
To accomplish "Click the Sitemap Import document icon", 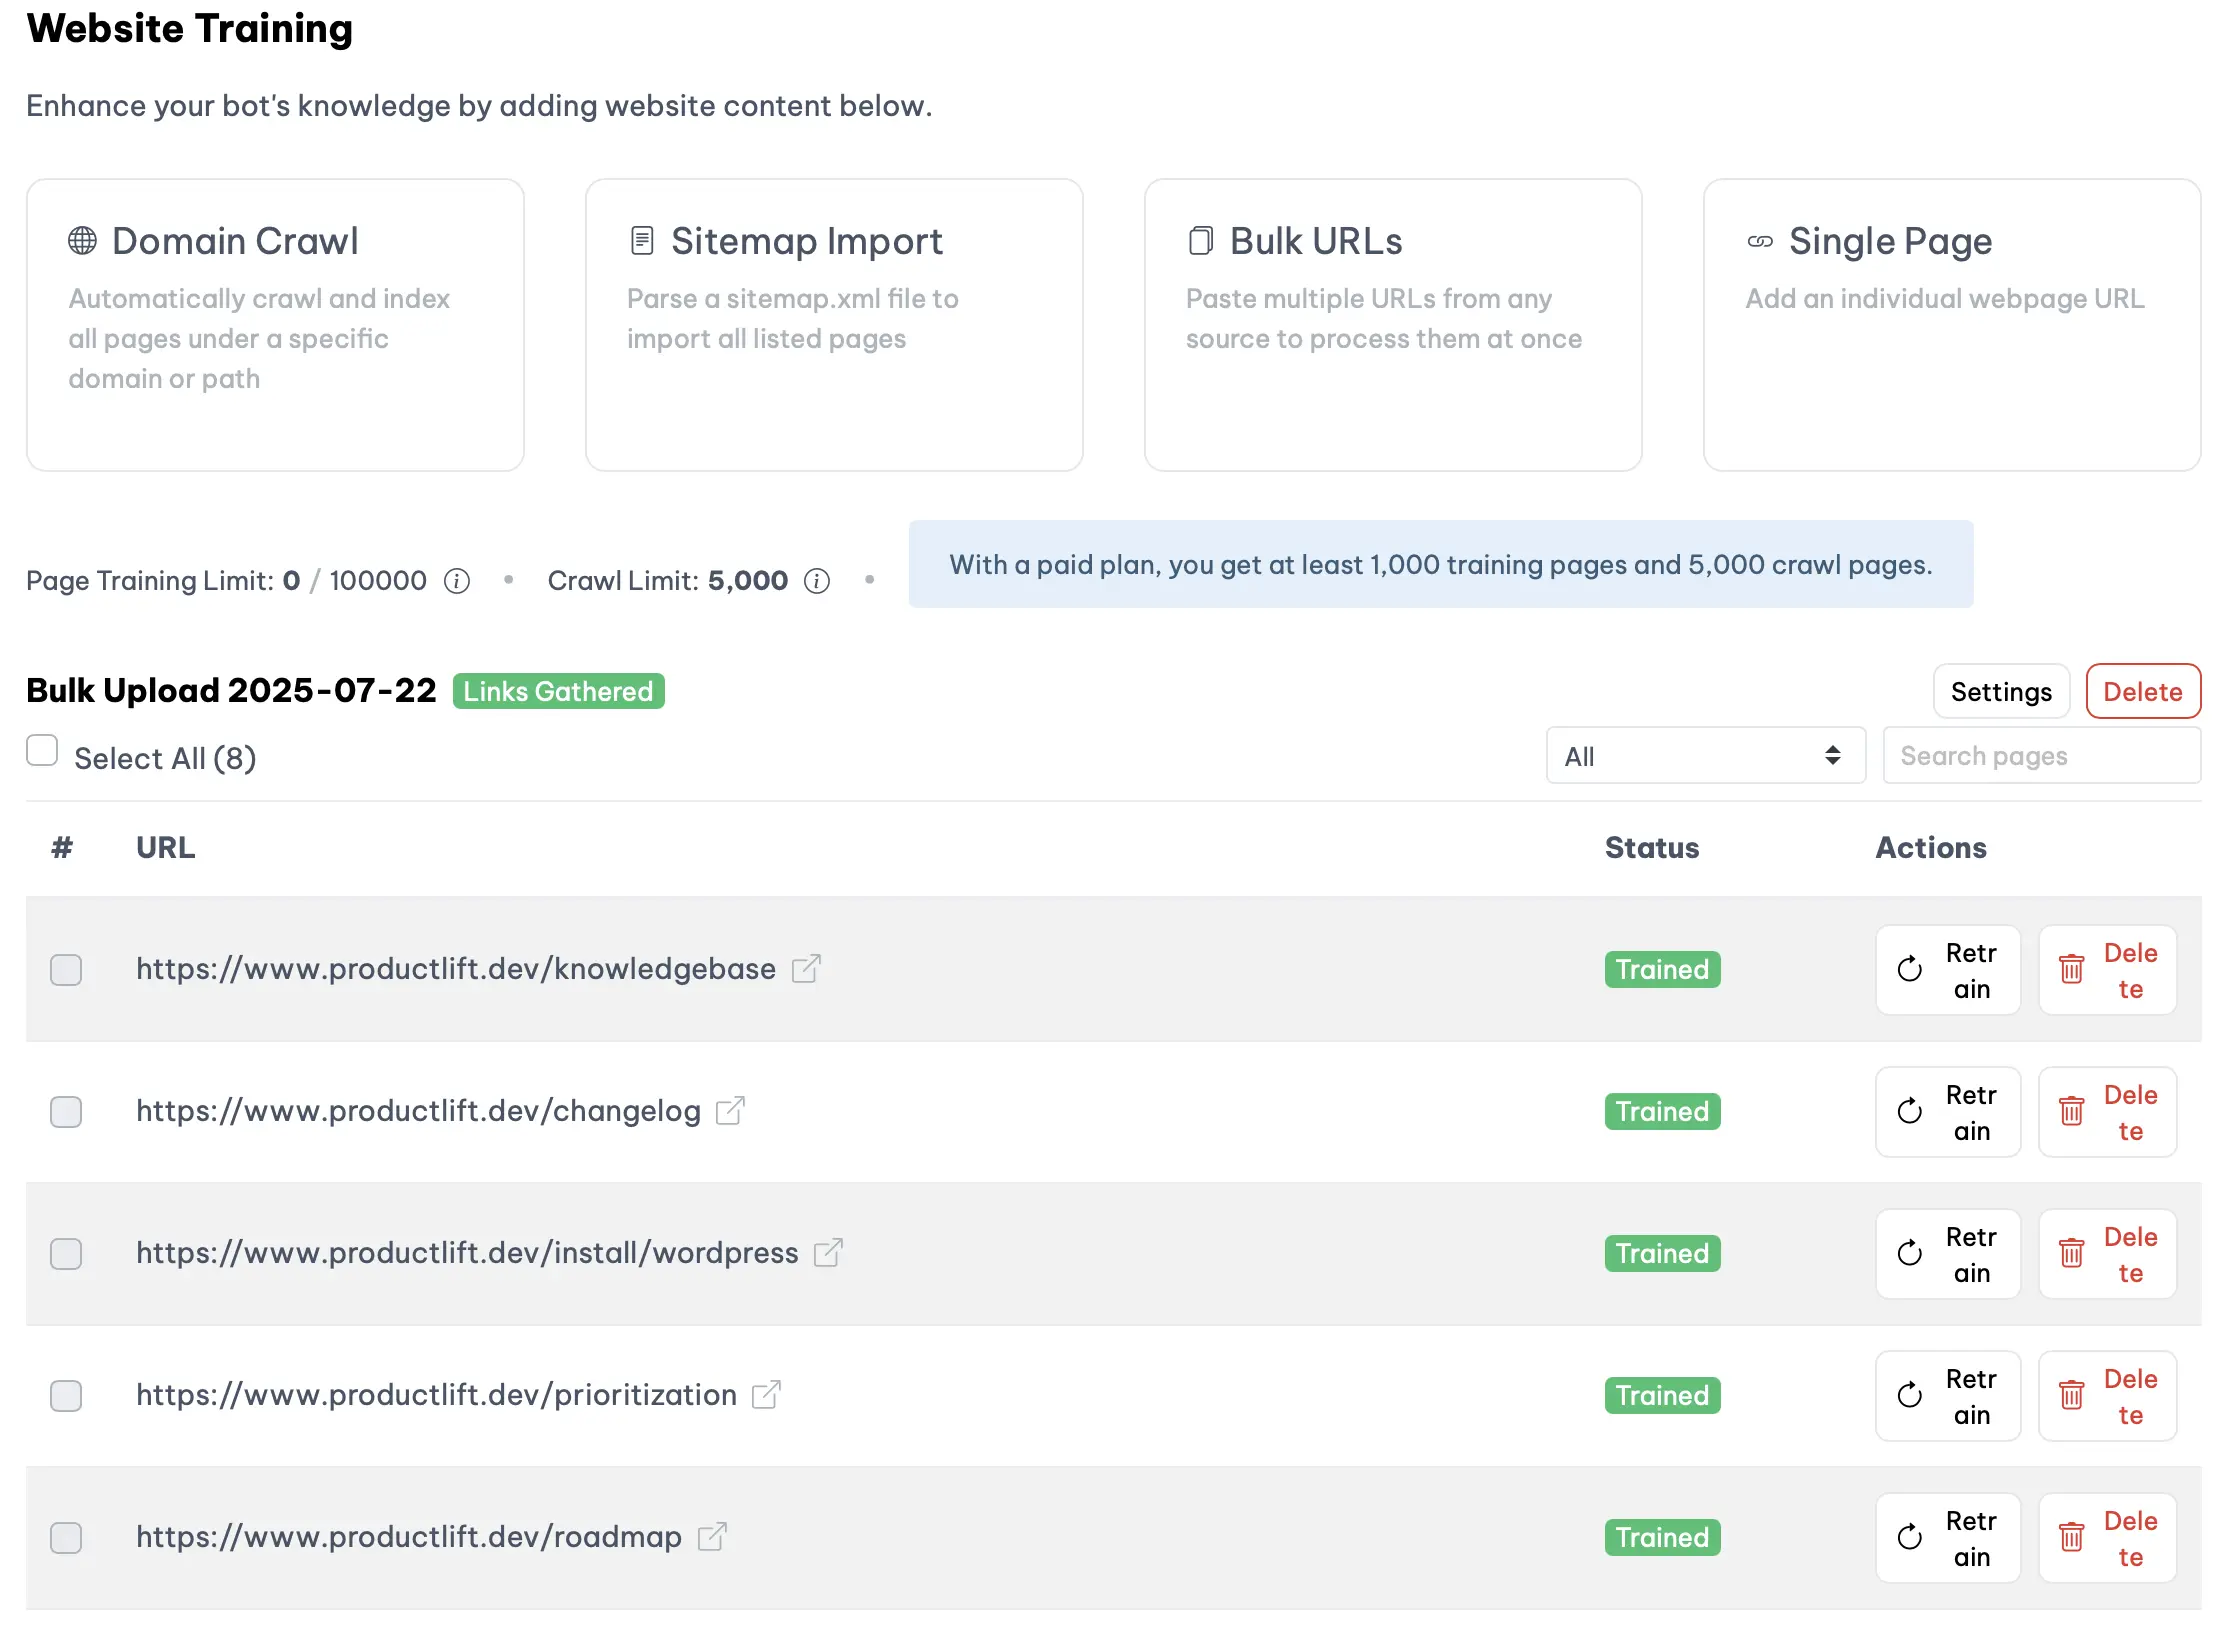I will [641, 240].
